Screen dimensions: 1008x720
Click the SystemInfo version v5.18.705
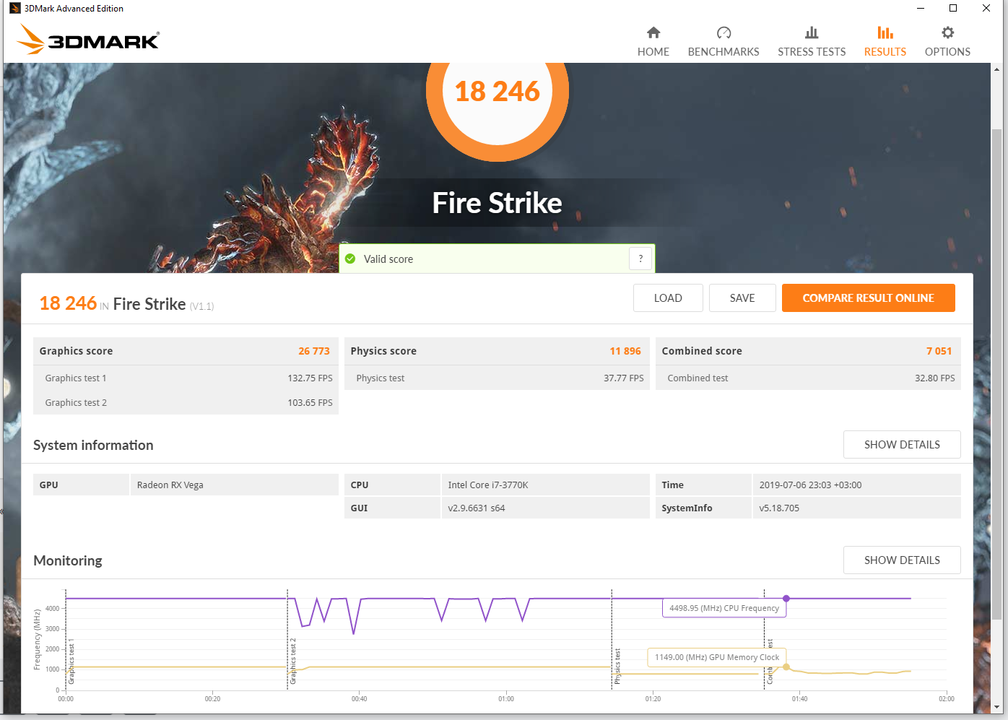pos(779,508)
